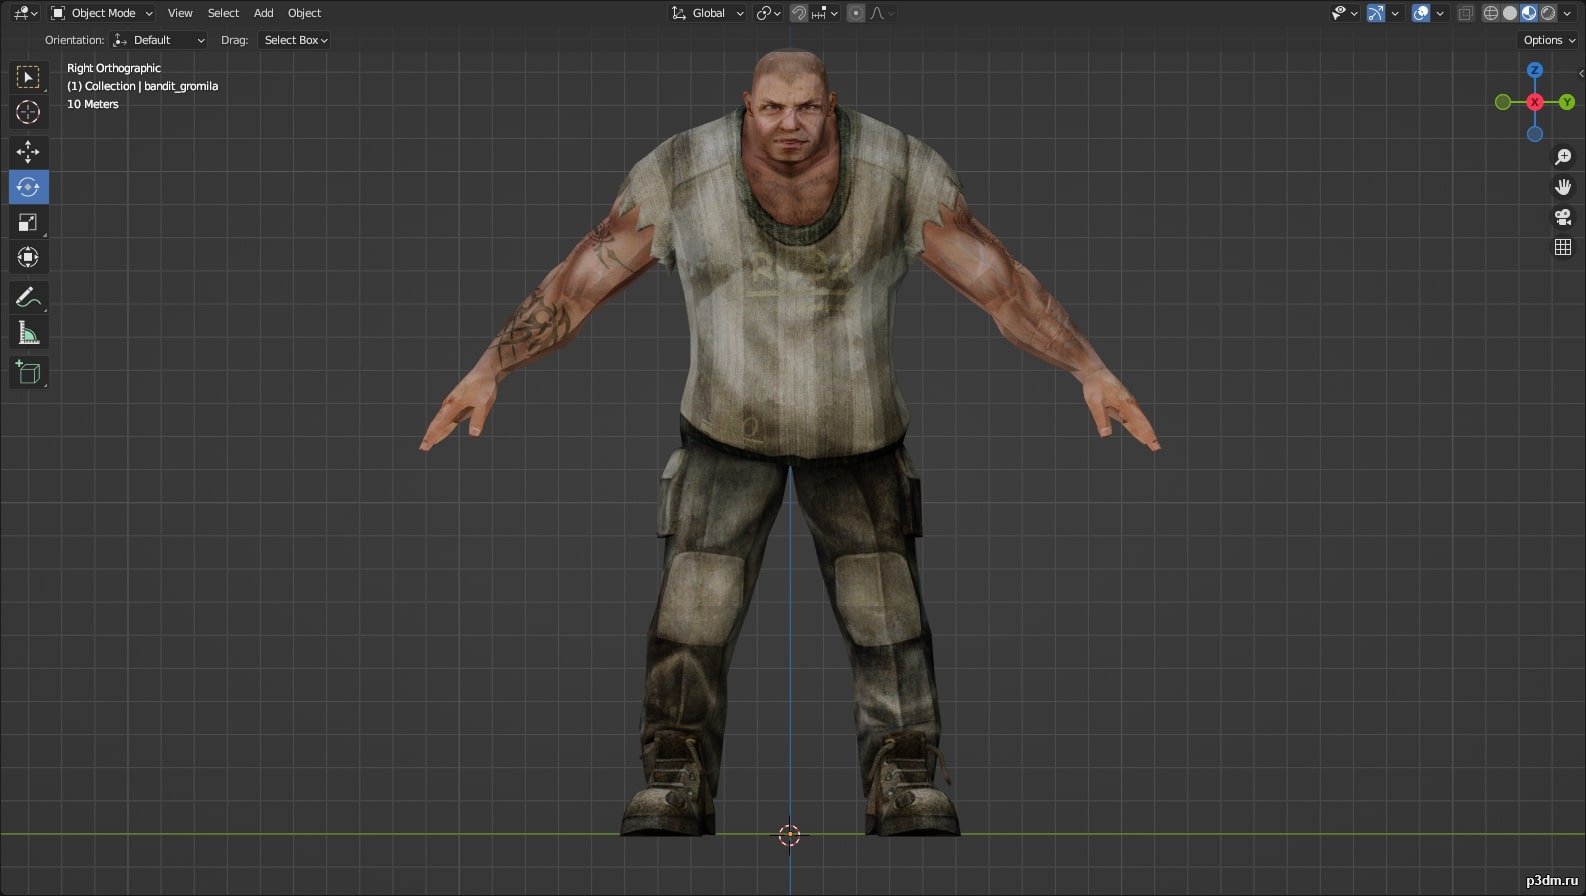Screen dimensions: 1586x896
Task: Open the Drag Select Box dropdown
Action: point(295,40)
